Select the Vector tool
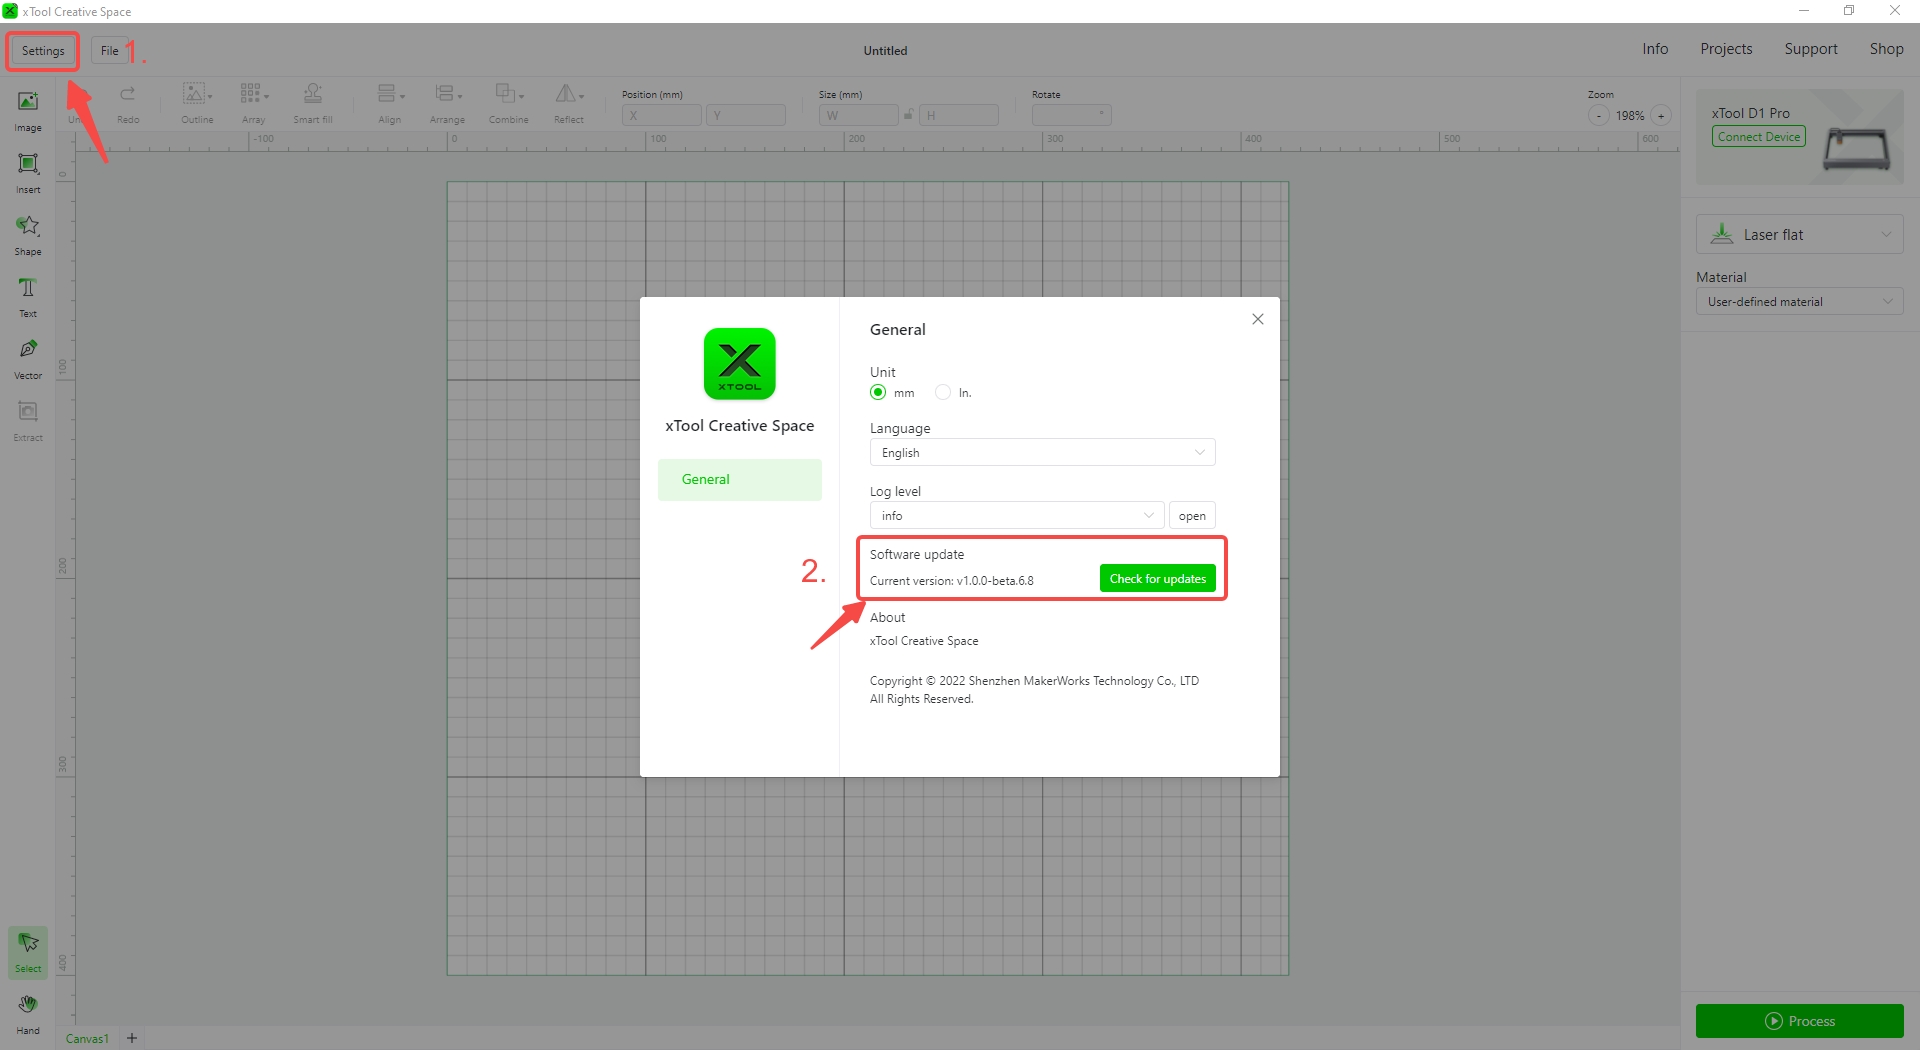The height and width of the screenshot is (1050, 1920). 27,357
